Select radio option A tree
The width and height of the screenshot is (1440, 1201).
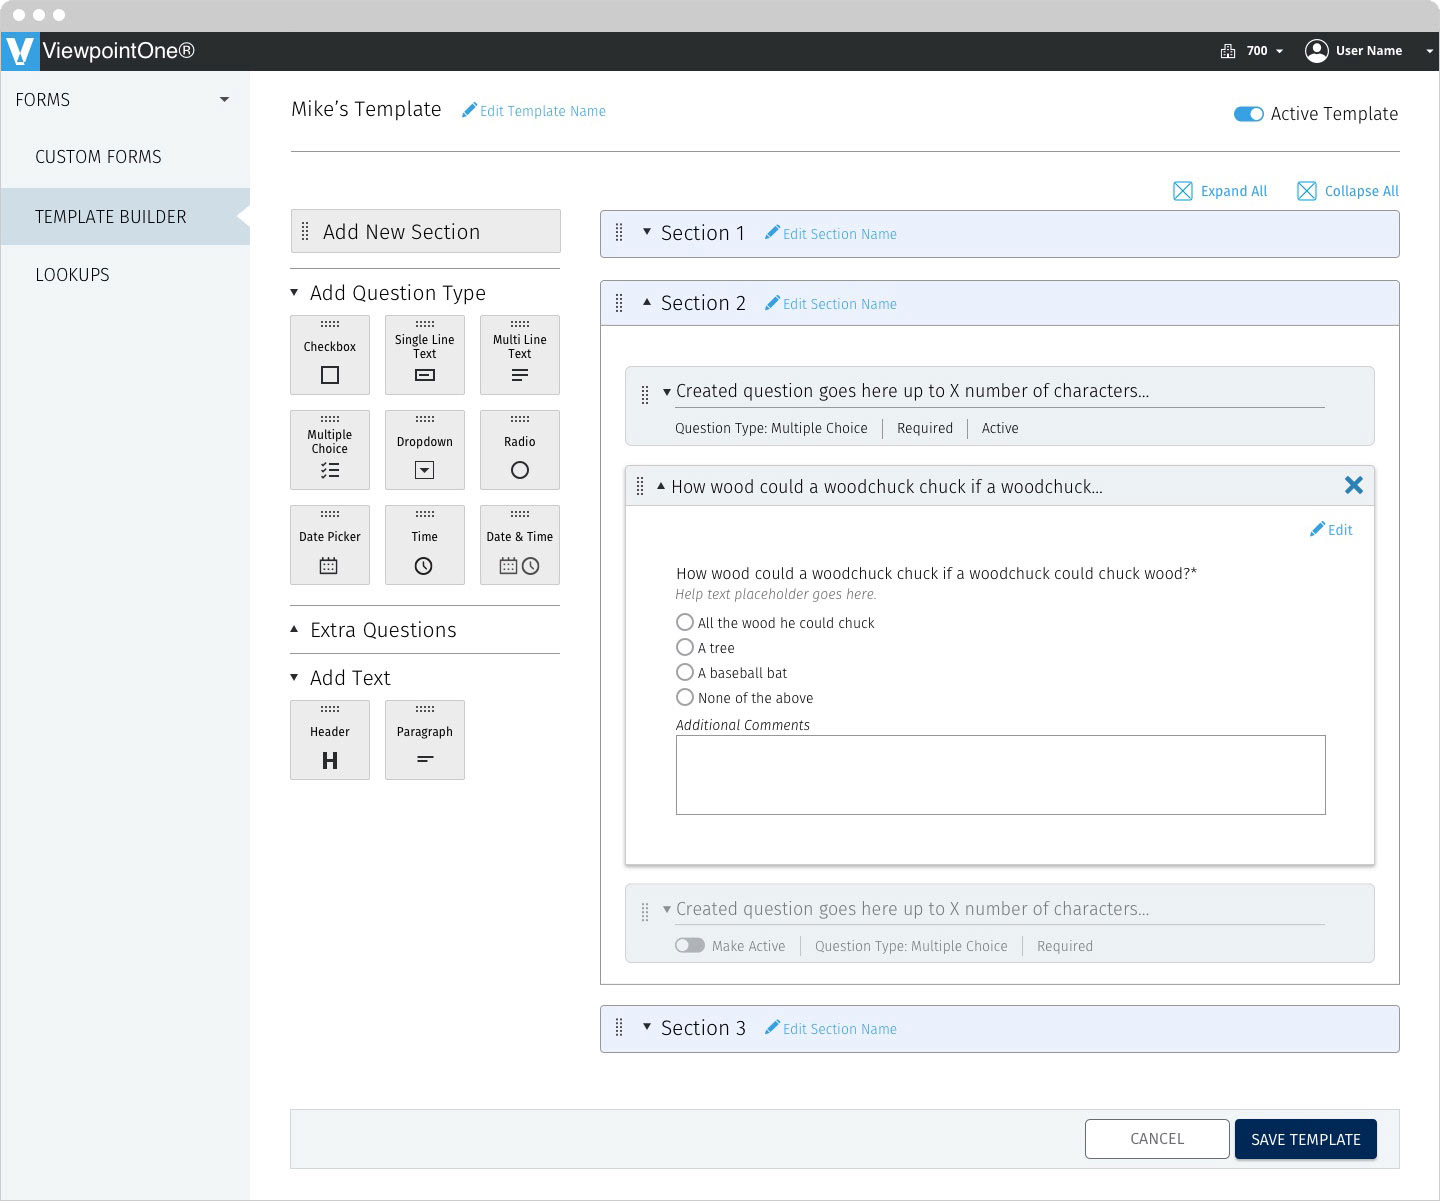(685, 647)
